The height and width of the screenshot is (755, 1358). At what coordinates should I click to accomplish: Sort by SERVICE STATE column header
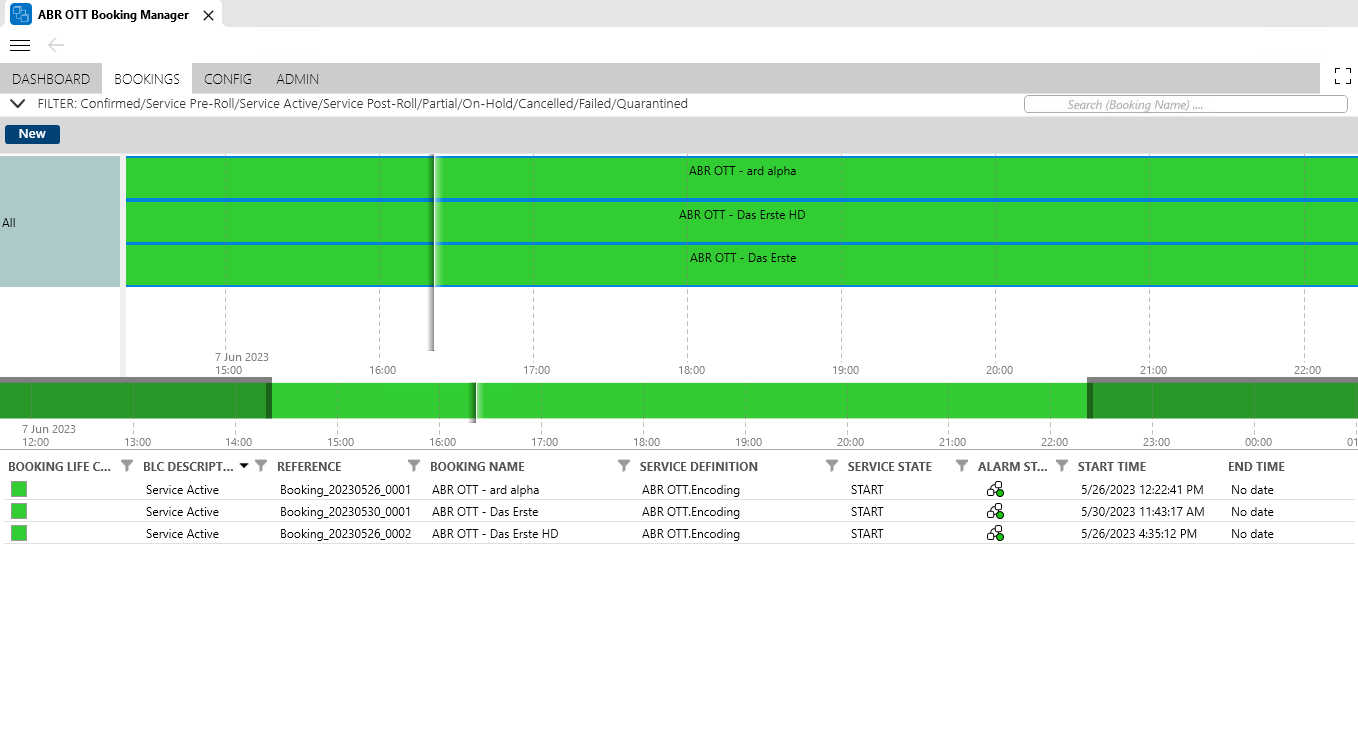890,466
